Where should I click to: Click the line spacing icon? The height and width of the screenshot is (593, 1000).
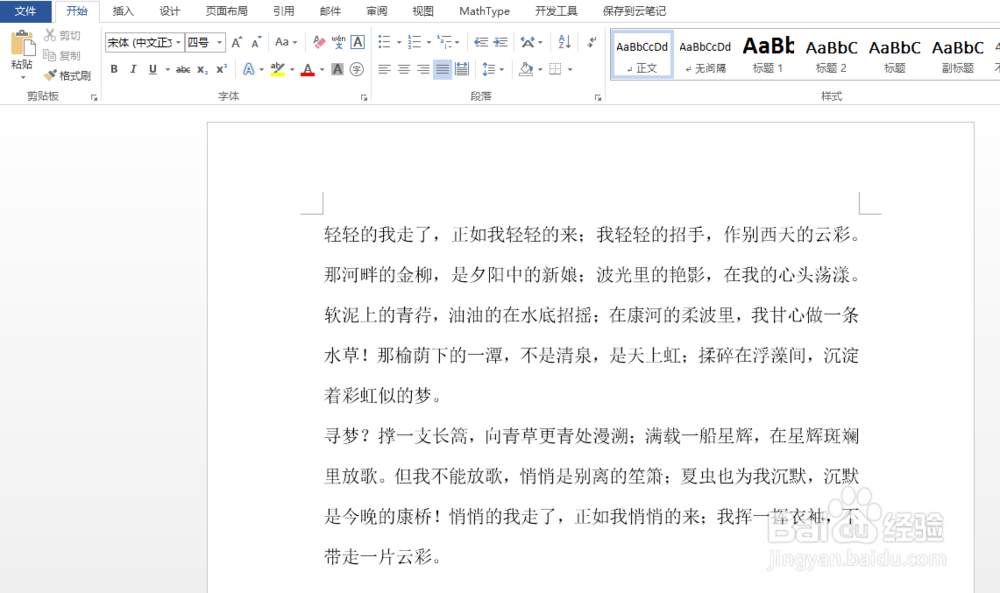point(489,69)
